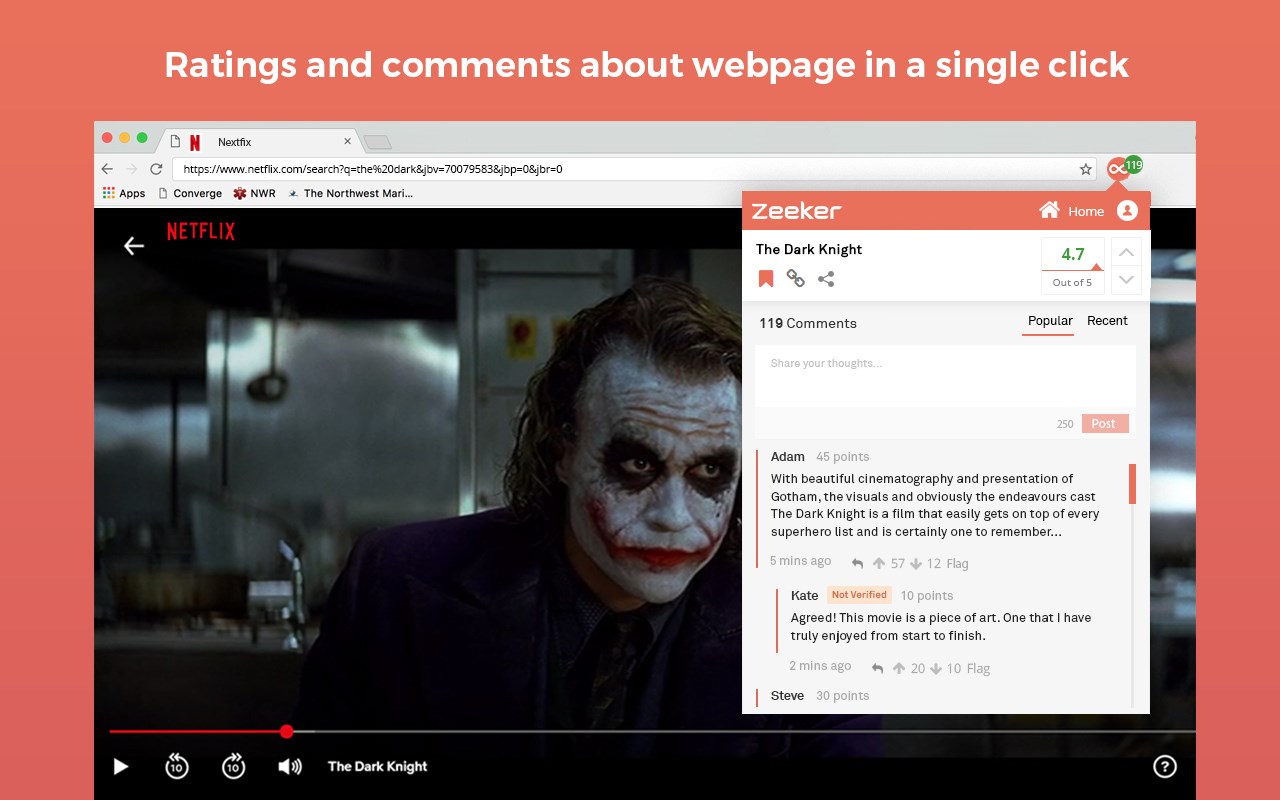
Task: Close the Nextfix browser tab
Action: (348, 141)
